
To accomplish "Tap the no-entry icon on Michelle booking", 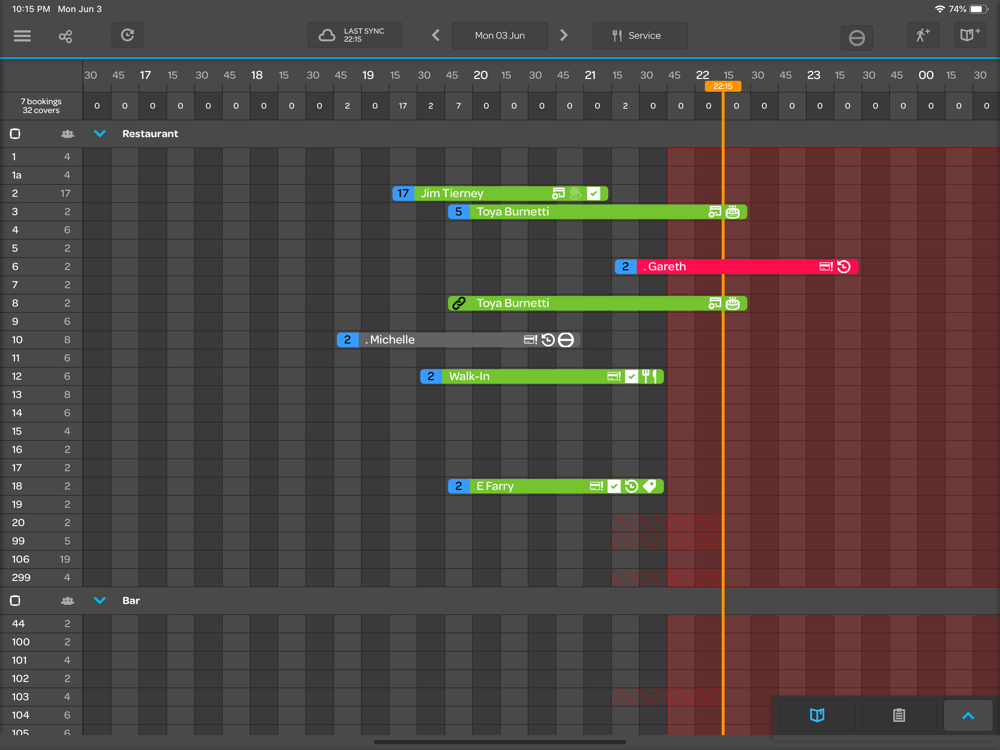I will (x=566, y=340).
